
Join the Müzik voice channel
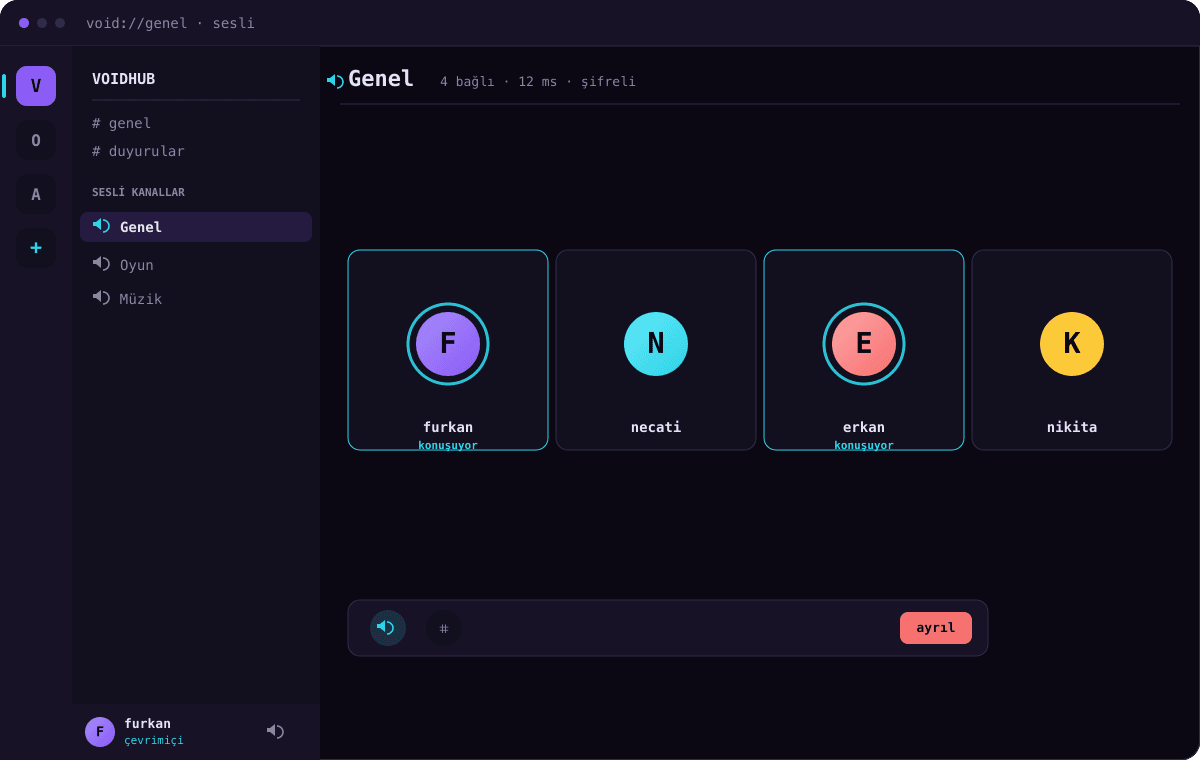click(x=196, y=299)
